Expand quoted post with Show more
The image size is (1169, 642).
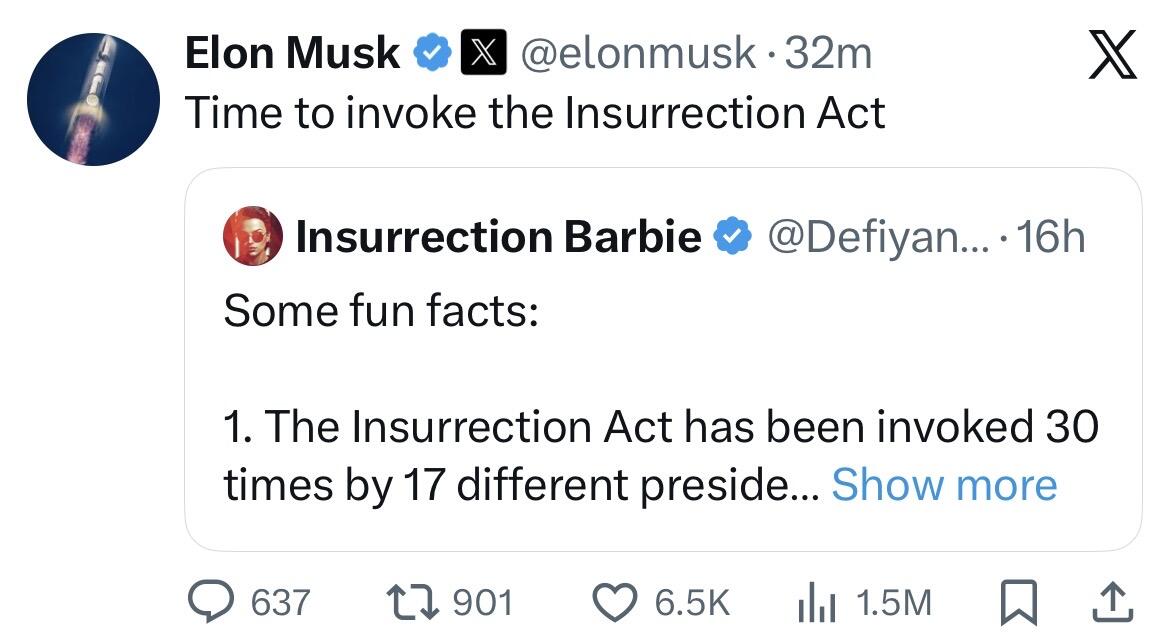(x=943, y=485)
